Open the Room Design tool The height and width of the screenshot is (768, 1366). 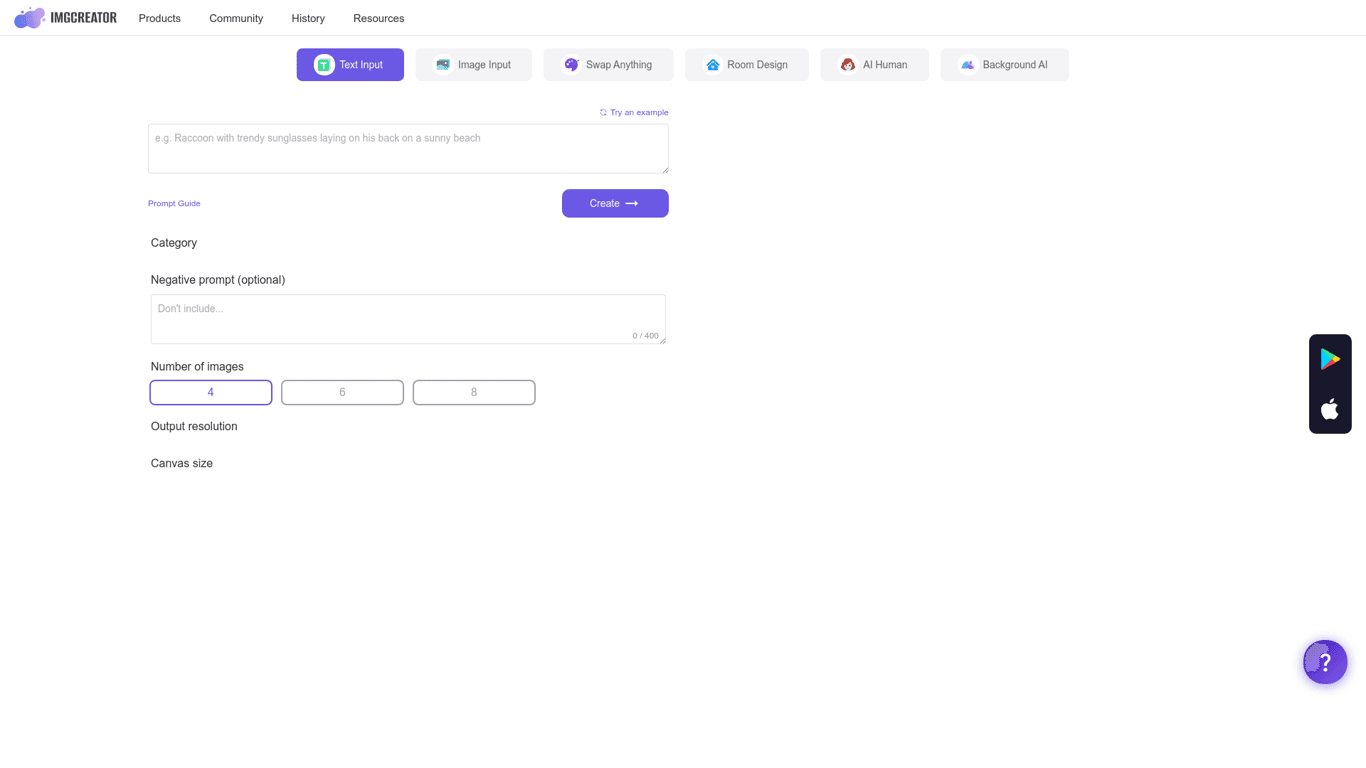(746, 65)
